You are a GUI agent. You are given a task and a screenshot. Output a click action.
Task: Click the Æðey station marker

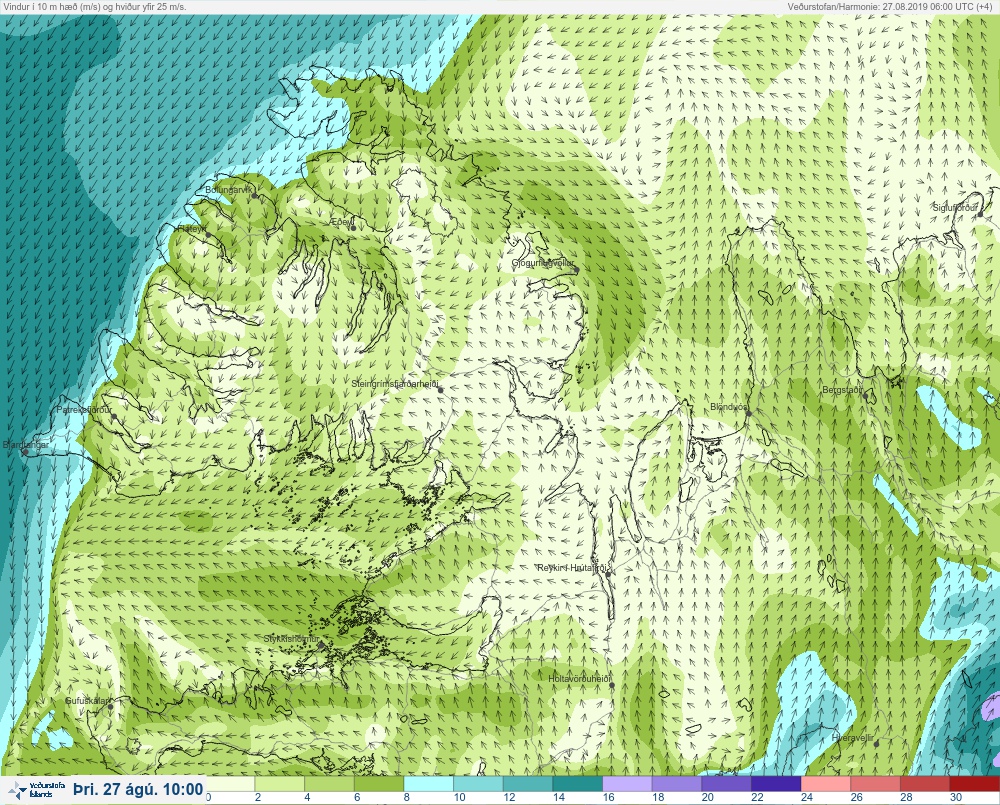coord(352,228)
